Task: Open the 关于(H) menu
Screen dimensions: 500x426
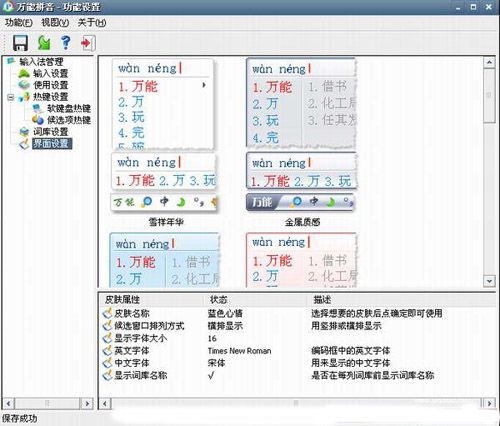Action: pos(92,22)
